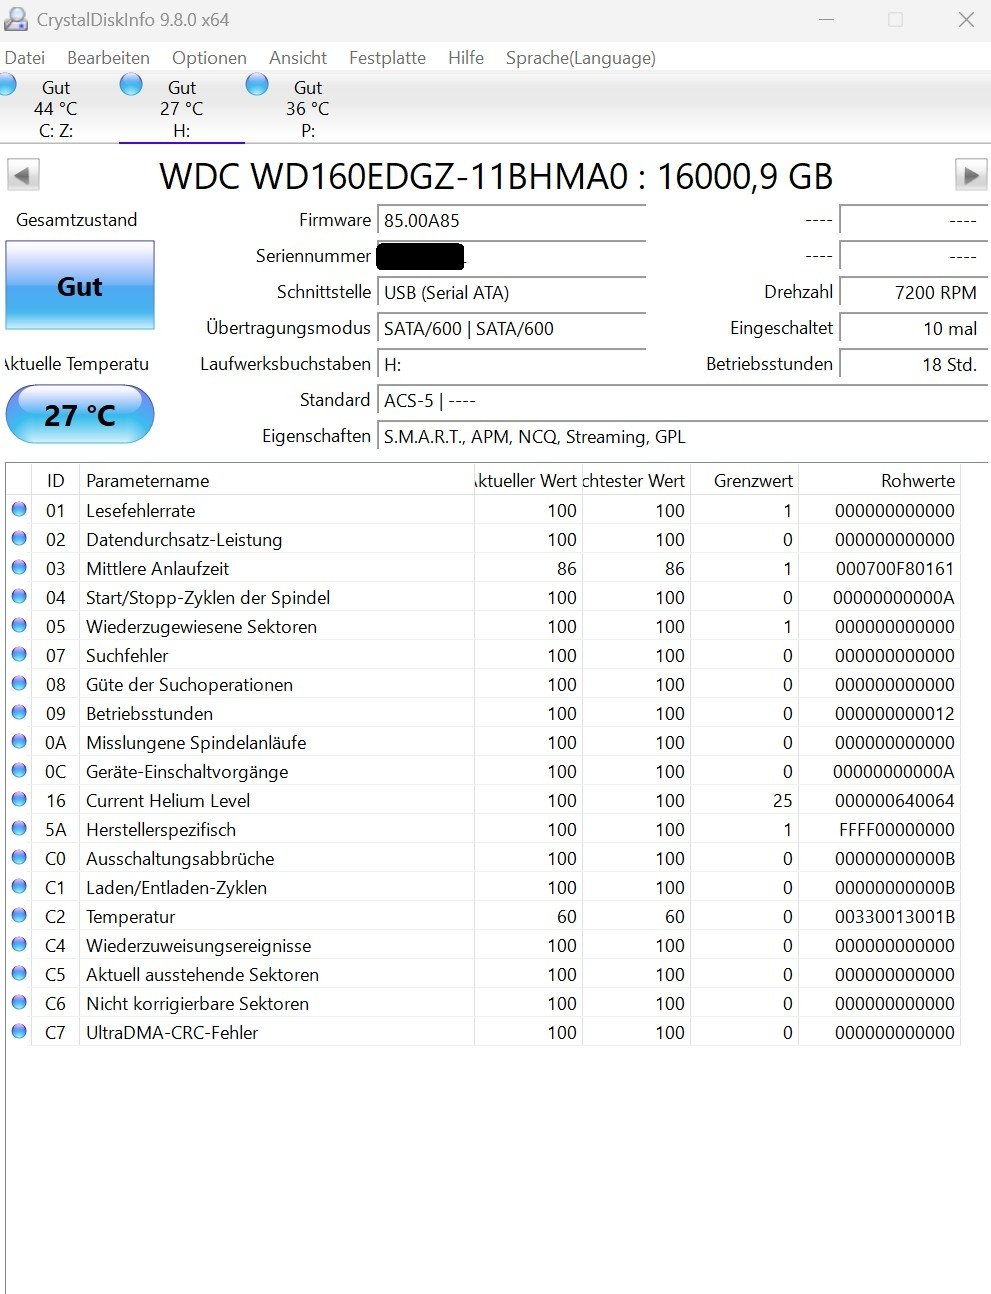Click the Eigenschaften field with S.M.A.R.T.
991x1294 pixels.
683,437
